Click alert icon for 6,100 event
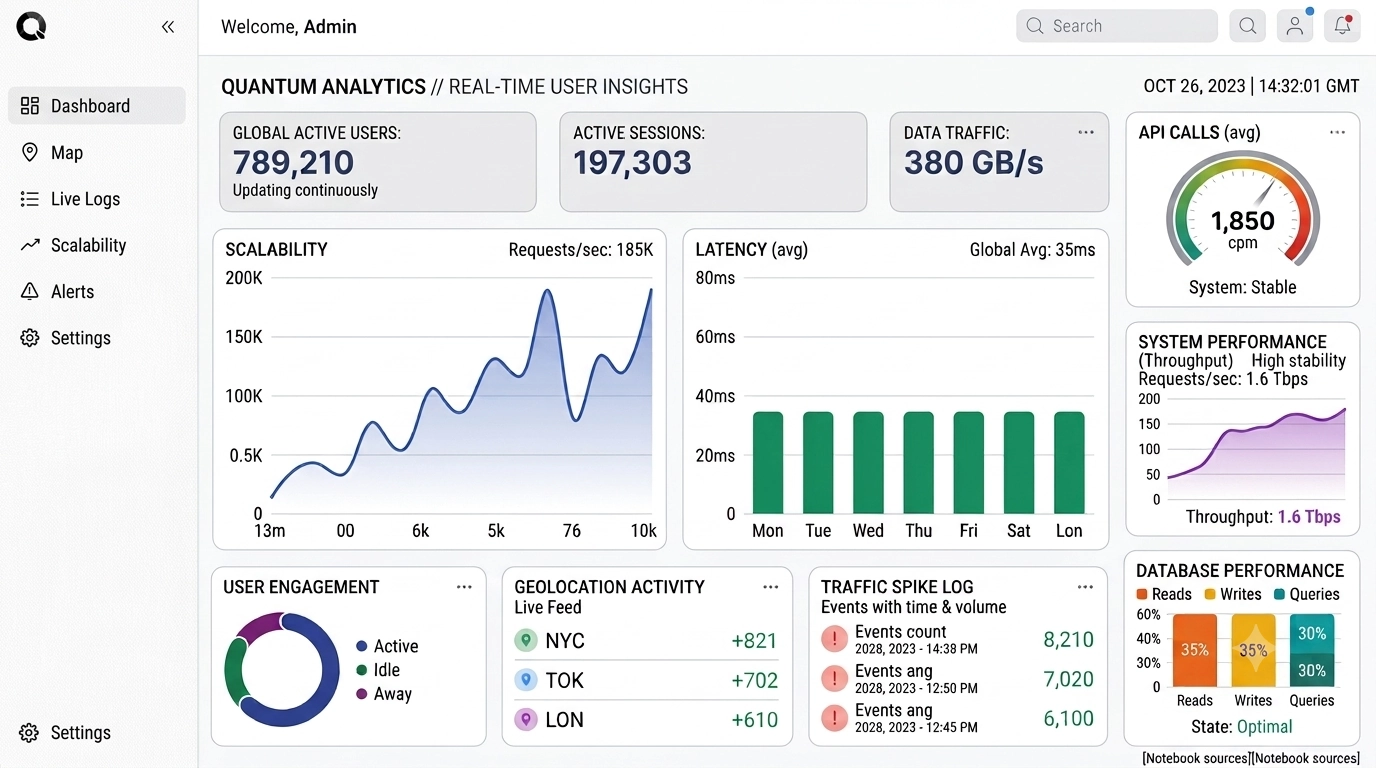 point(834,718)
